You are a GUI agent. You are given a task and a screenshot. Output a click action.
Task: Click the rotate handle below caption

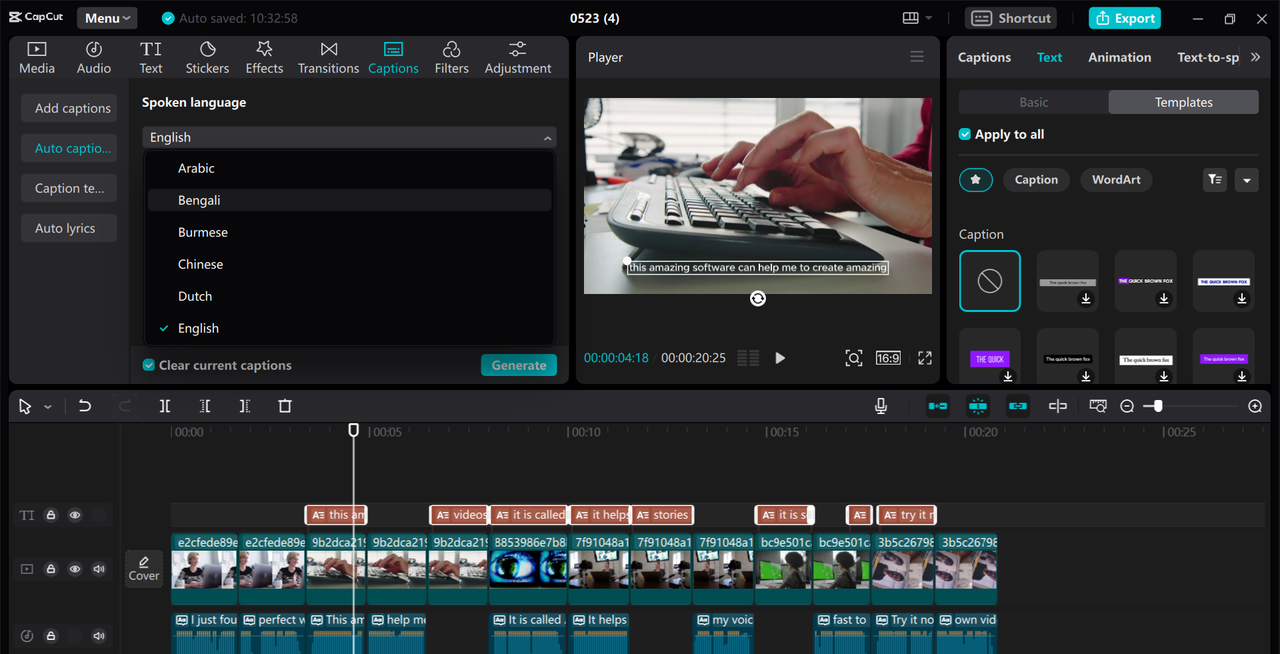pos(758,298)
